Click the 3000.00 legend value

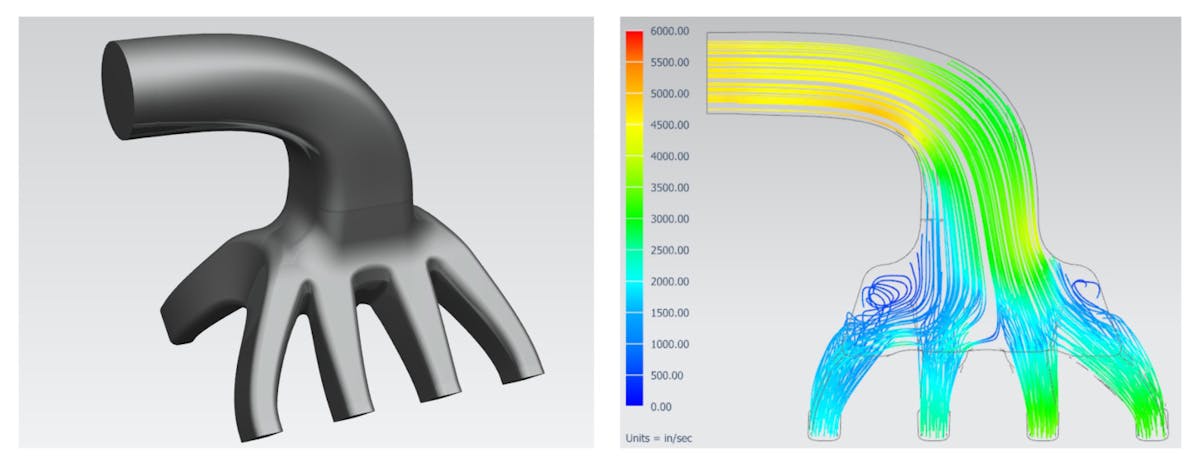click(670, 219)
